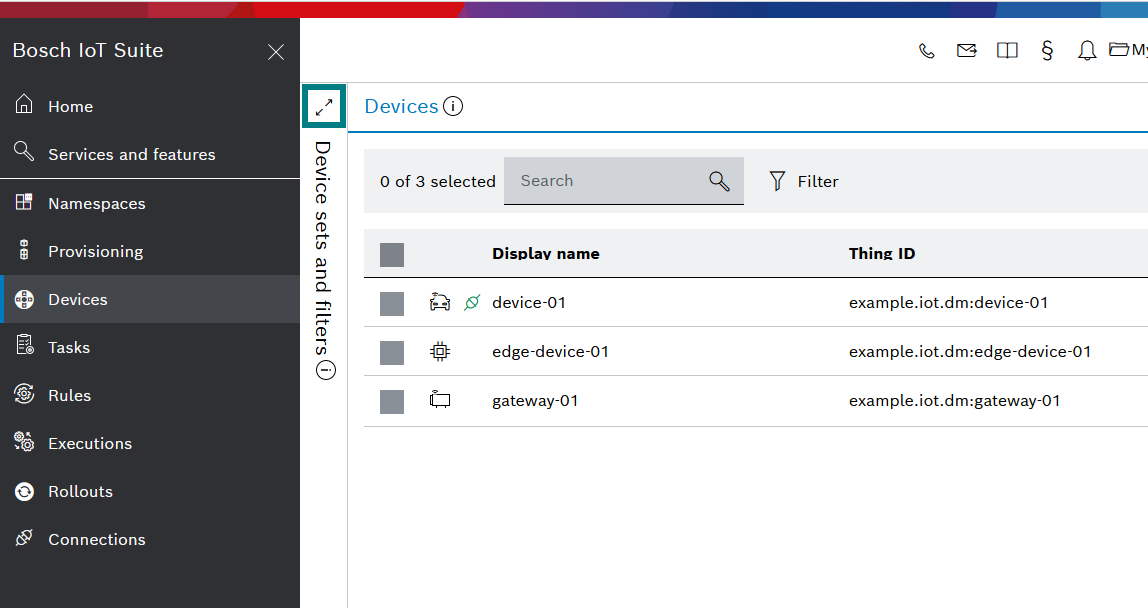Open the documentation book icon
The height and width of the screenshot is (608, 1148).
coord(1007,51)
